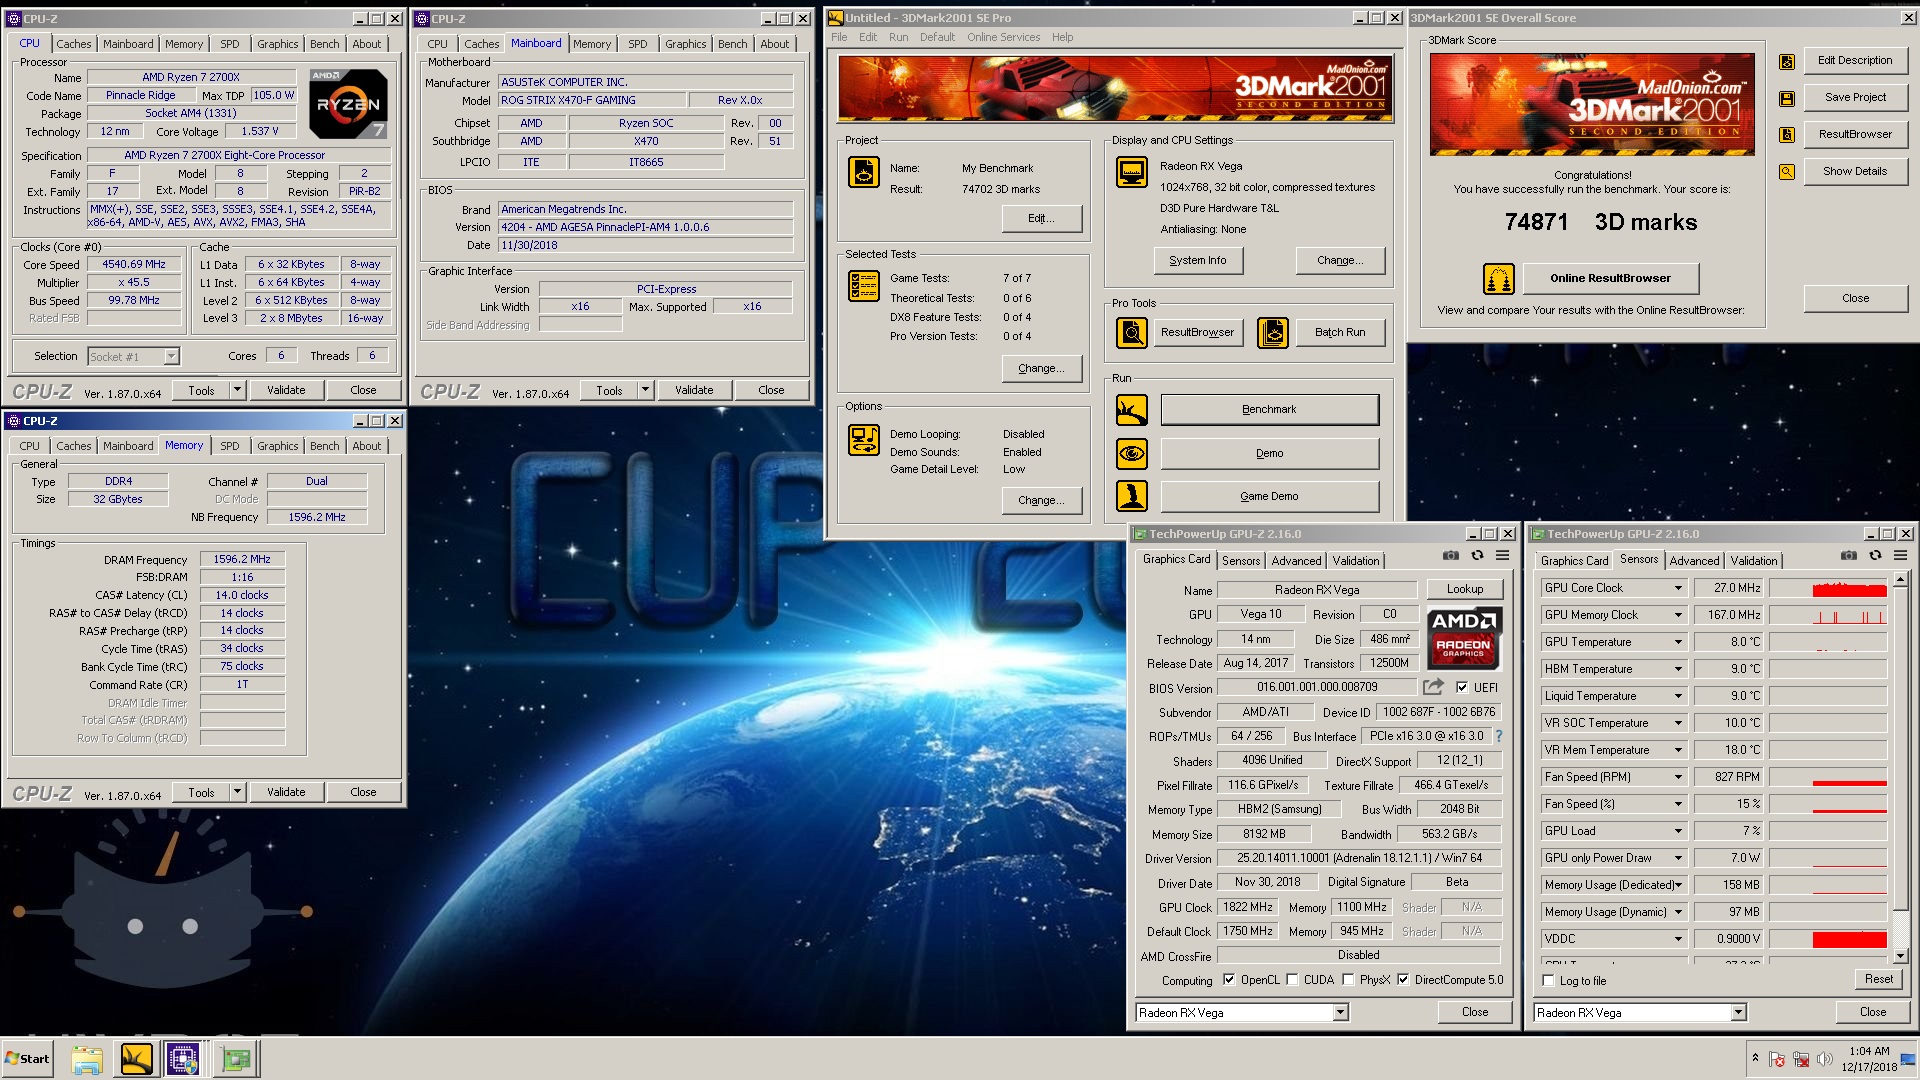Image resolution: width=1920 pixels, height=1080 pixels.
Task: Click the Options icon in 3DMark window
Action: pos(864,440)
